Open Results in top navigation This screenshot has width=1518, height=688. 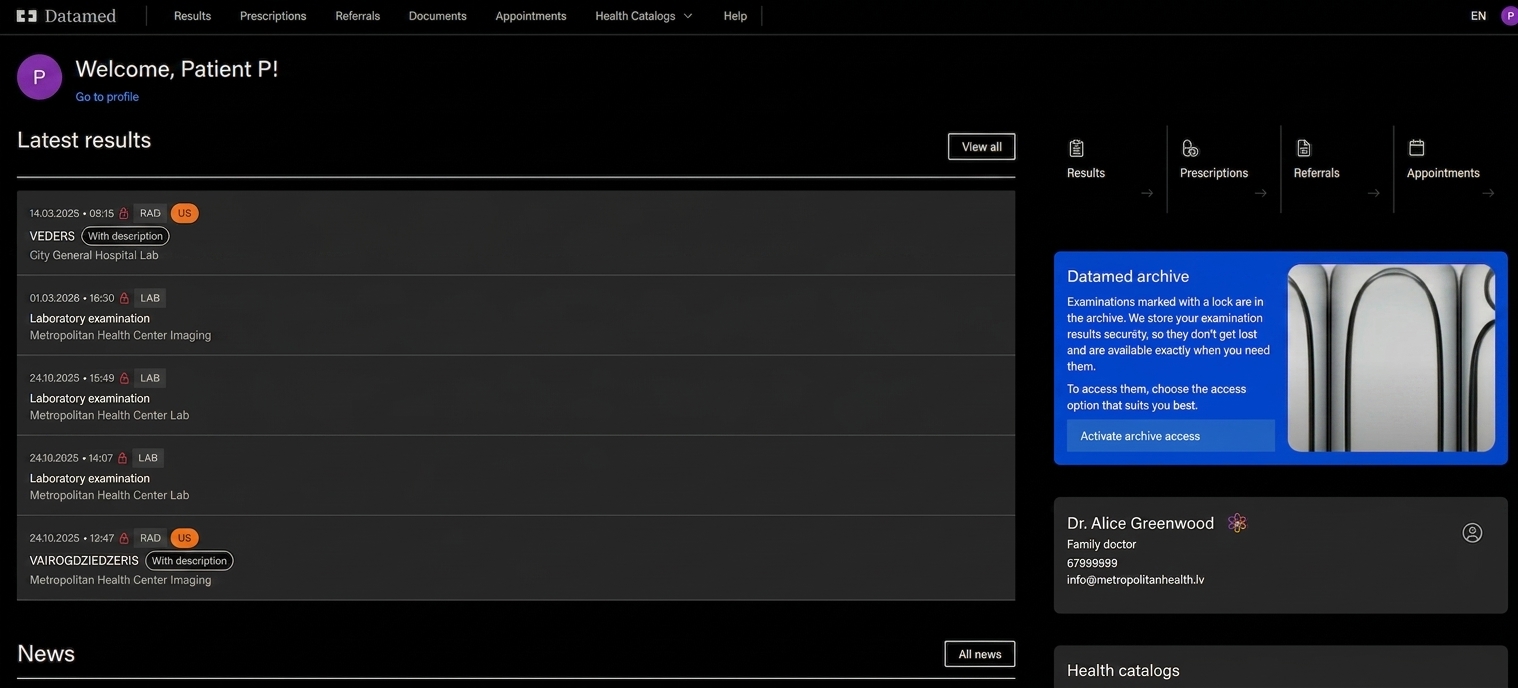coord(192,16)
